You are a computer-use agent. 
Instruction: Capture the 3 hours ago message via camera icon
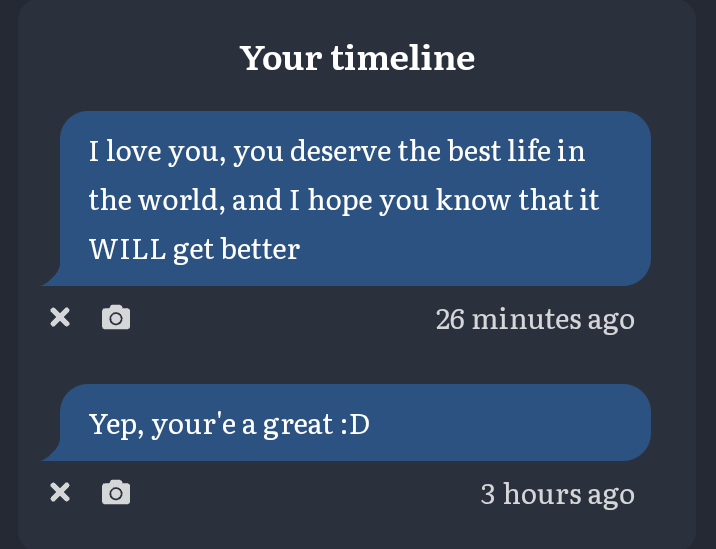pyautogui.click(x=116, y=492)
